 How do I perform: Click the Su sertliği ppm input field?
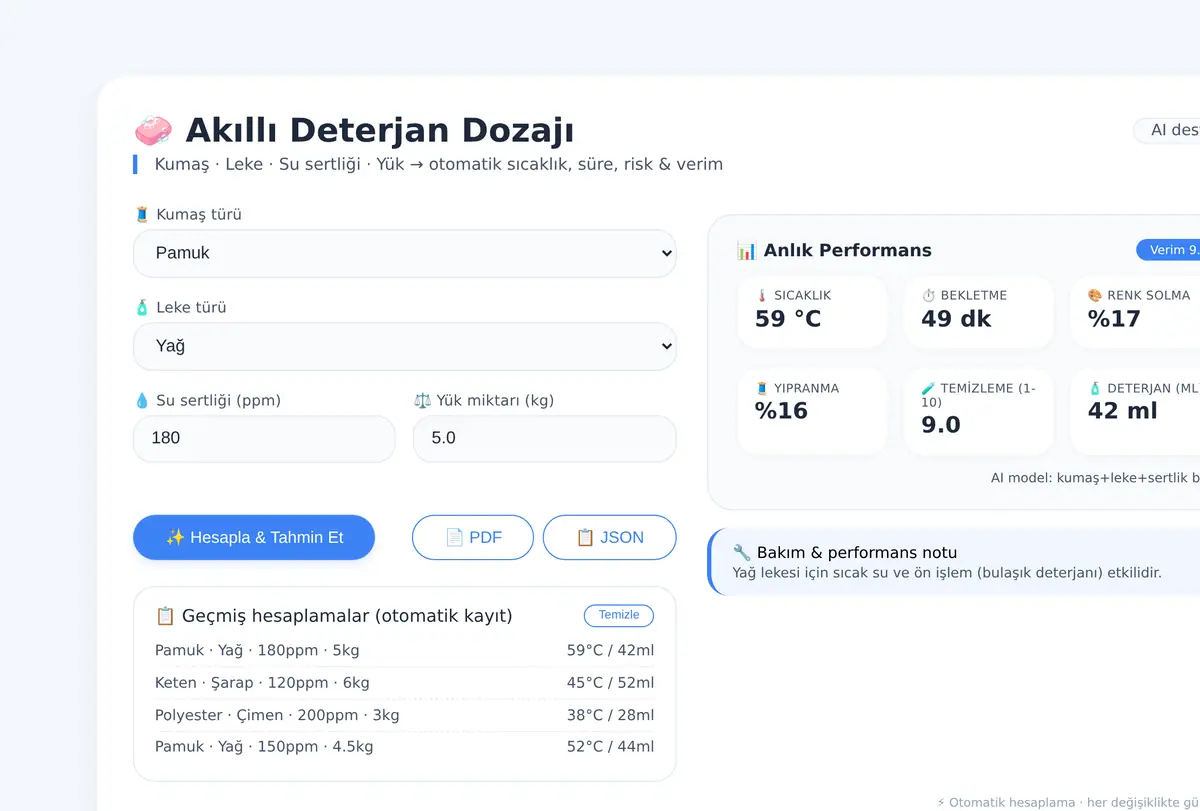264,438
